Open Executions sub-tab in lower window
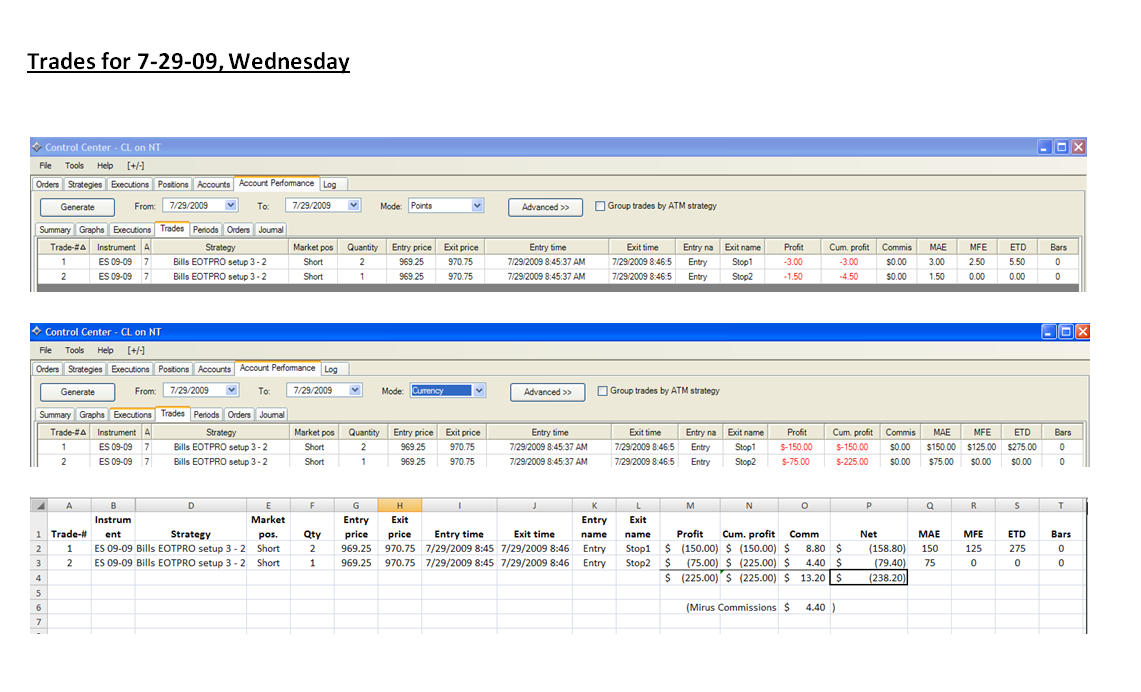 tap(132, 415)
